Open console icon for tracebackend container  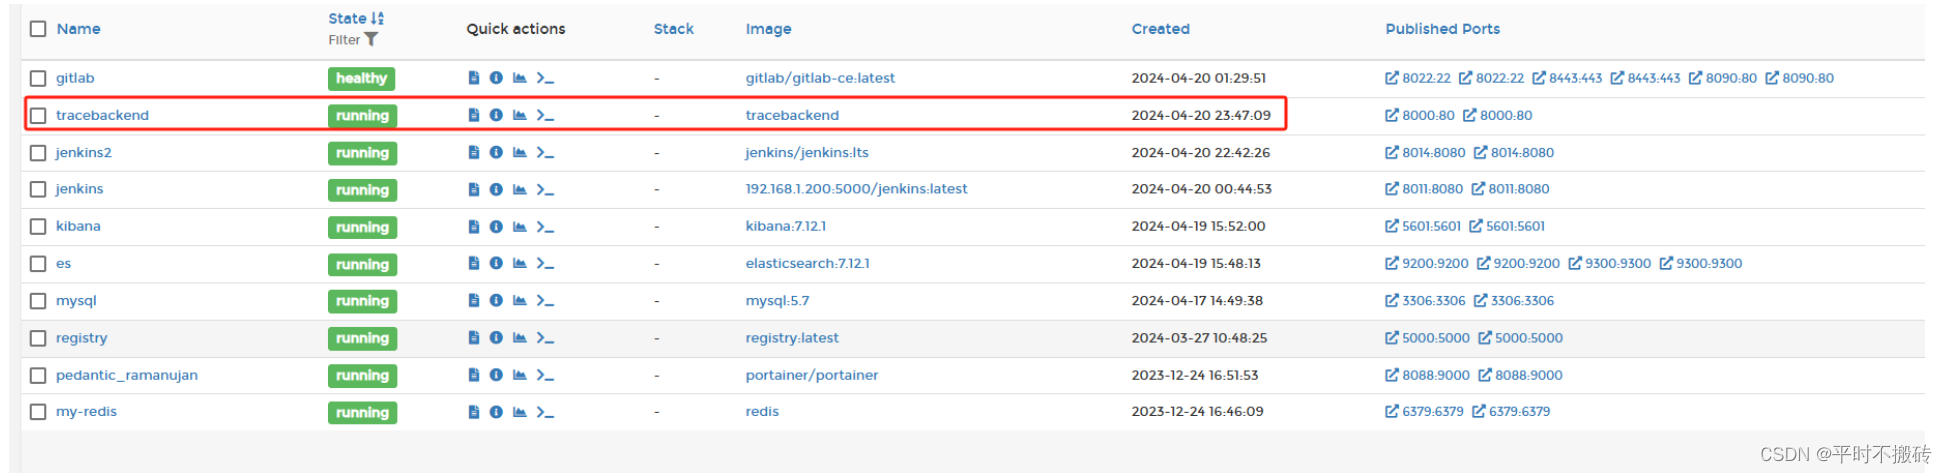coord(545,115)
